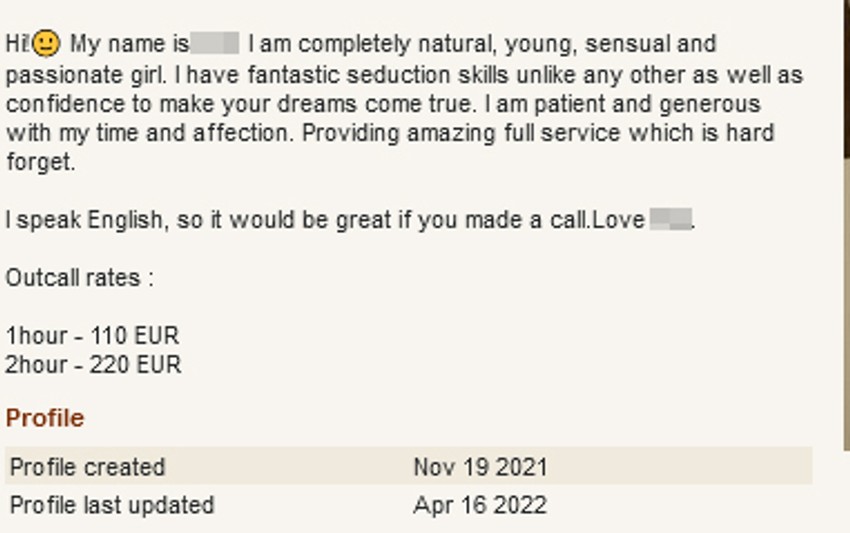Click the Profile section heading

[x=45, y=418]
